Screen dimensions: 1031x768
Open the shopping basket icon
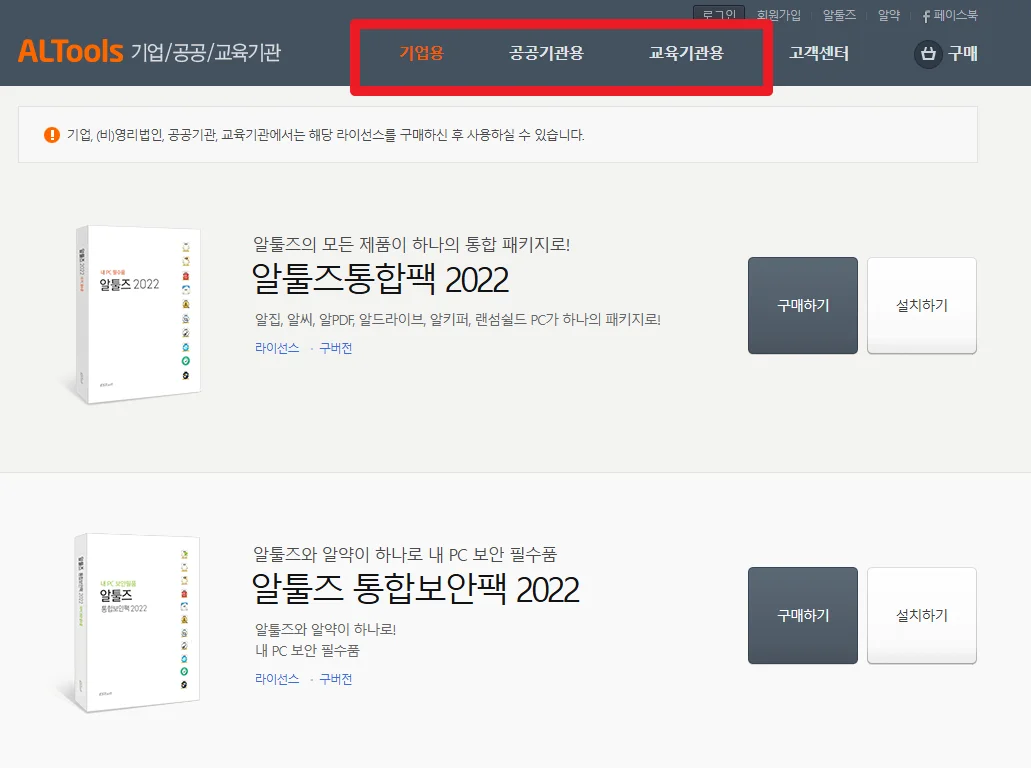(x=928, y=53)
